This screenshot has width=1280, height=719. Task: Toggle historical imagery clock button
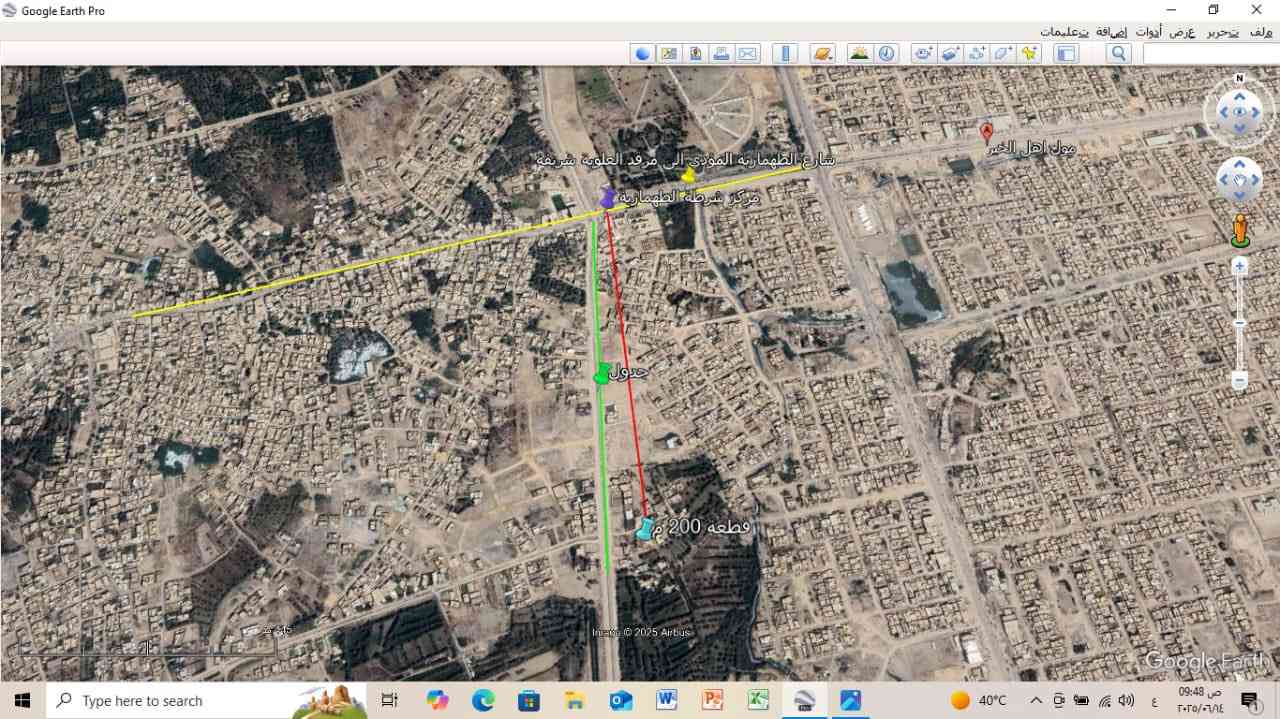[886, 54]
